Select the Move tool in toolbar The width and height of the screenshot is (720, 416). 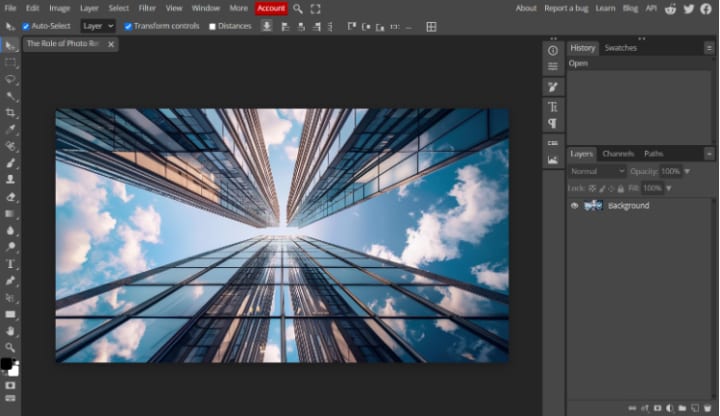point(11,45)
